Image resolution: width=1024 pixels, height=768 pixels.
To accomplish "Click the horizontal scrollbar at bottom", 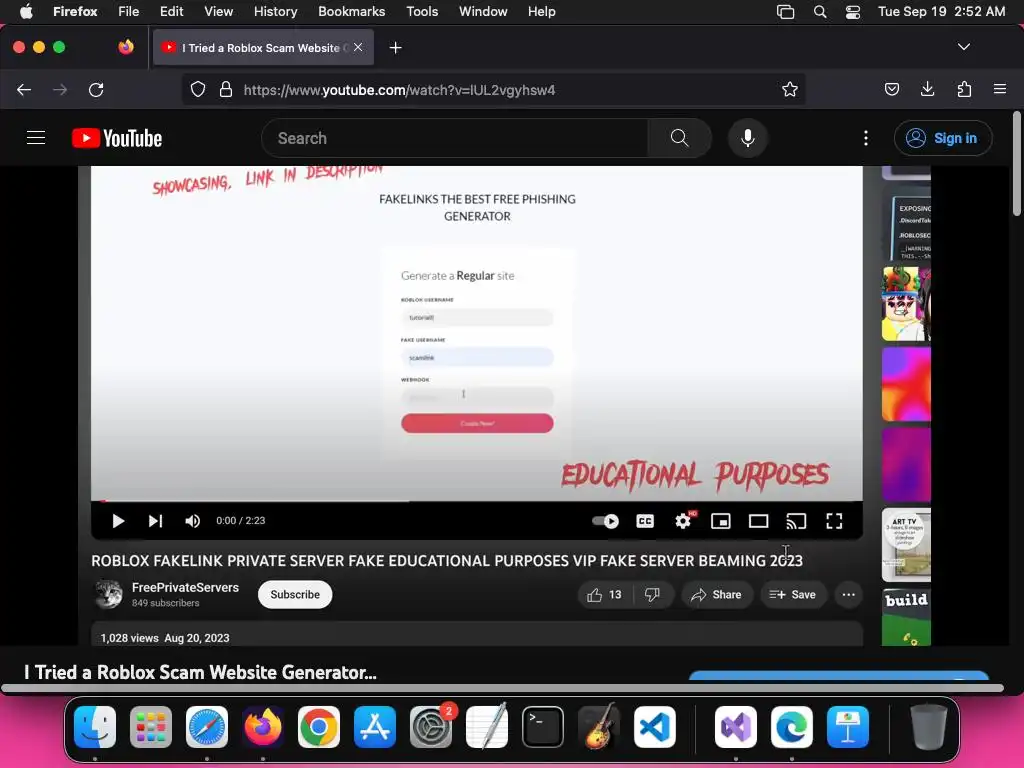I will pos(502,688).
